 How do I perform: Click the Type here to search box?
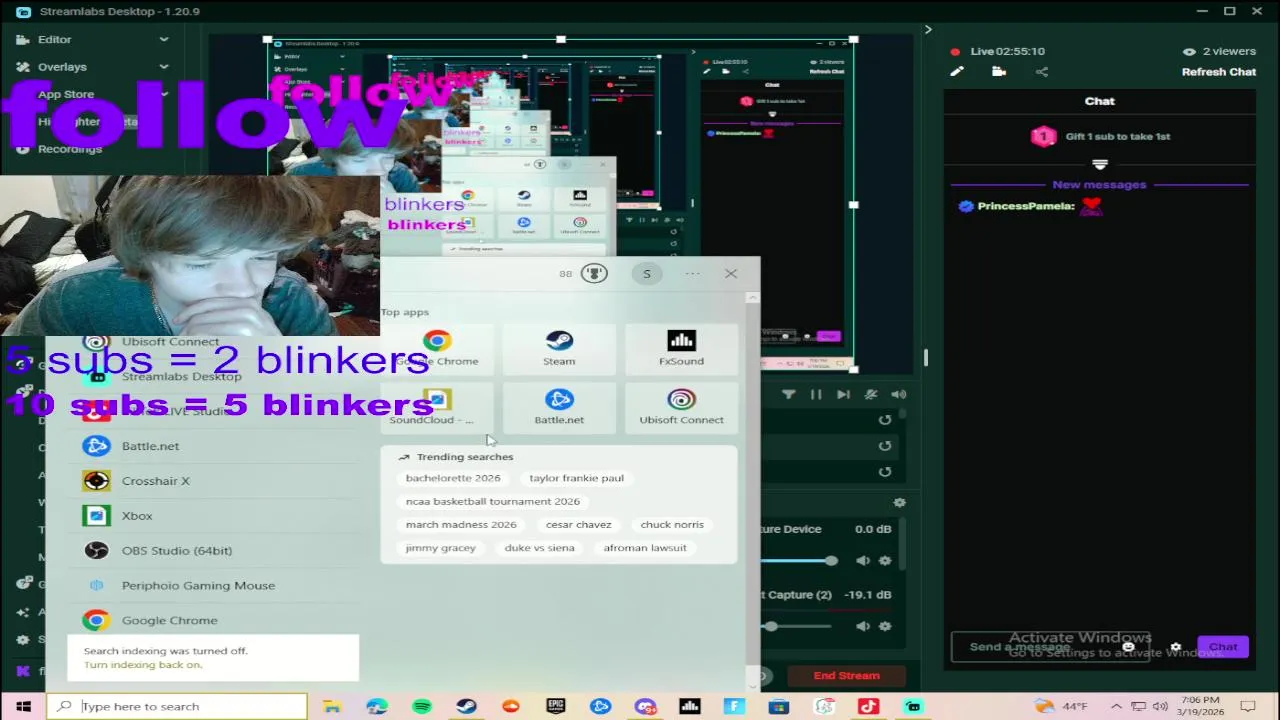177,706
